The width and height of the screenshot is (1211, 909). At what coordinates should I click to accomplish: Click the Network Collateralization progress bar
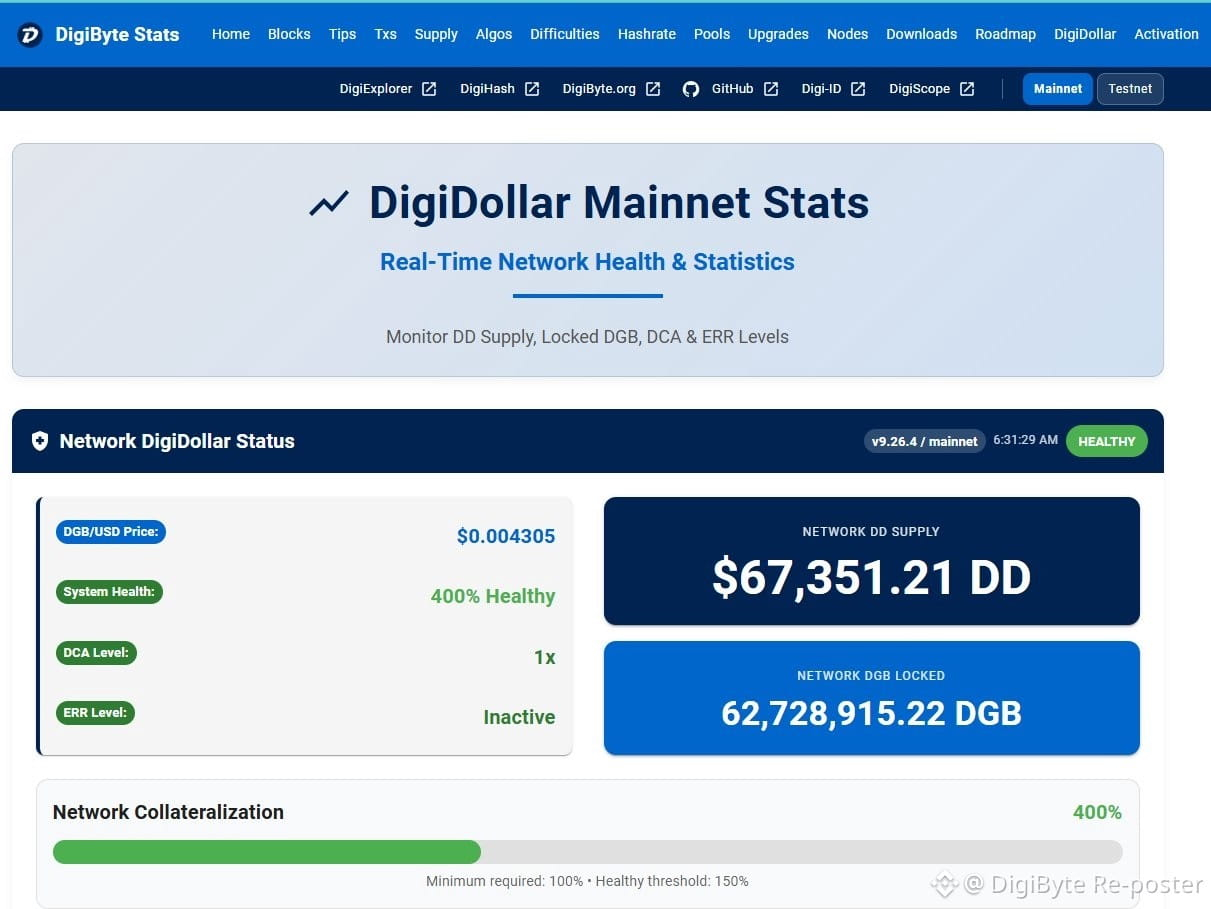(x=587, y=852)
